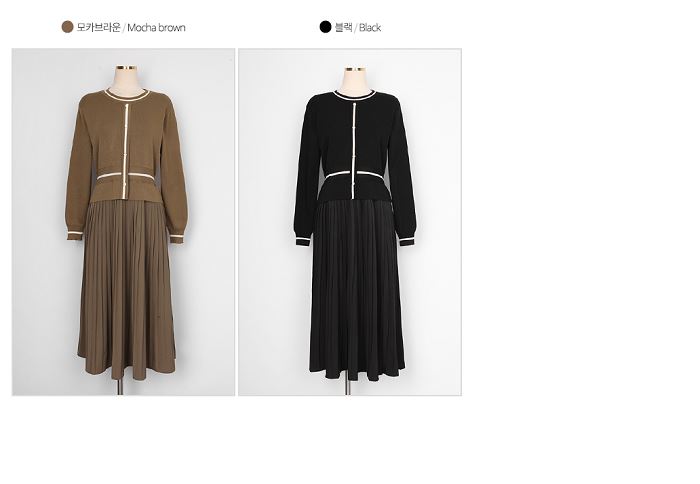Click the white-striped cuff on the black cardigan sleeve
Viewport: 700px width, 484px height.
(303, 241)
